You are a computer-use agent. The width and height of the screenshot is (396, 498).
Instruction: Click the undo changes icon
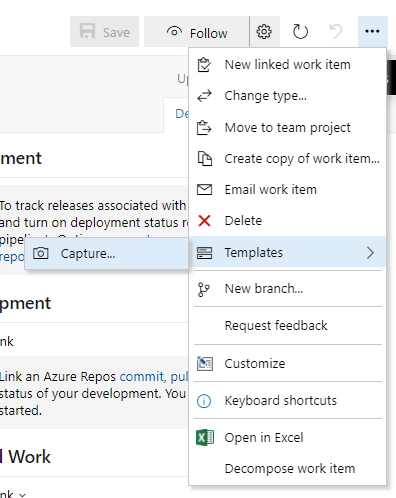[x=336, y=32]
